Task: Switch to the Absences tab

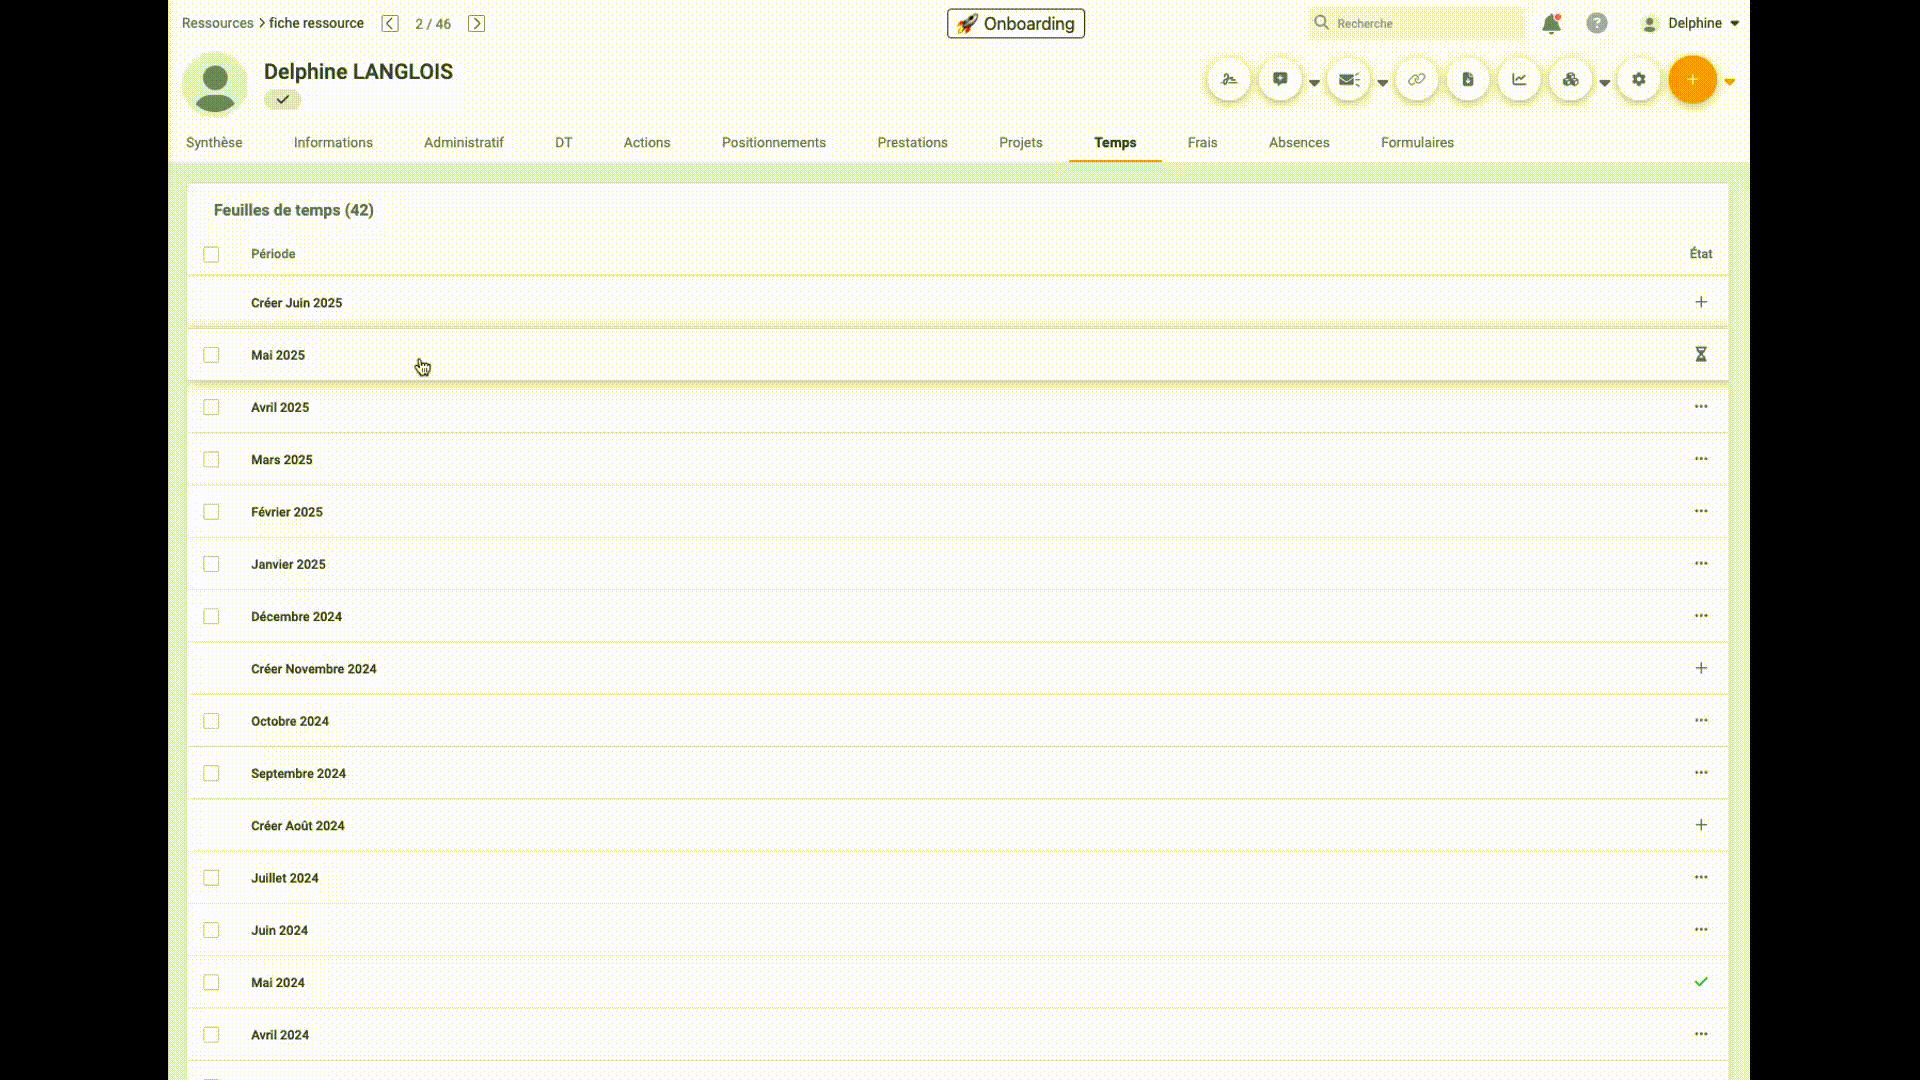Action: (1299, 143)
